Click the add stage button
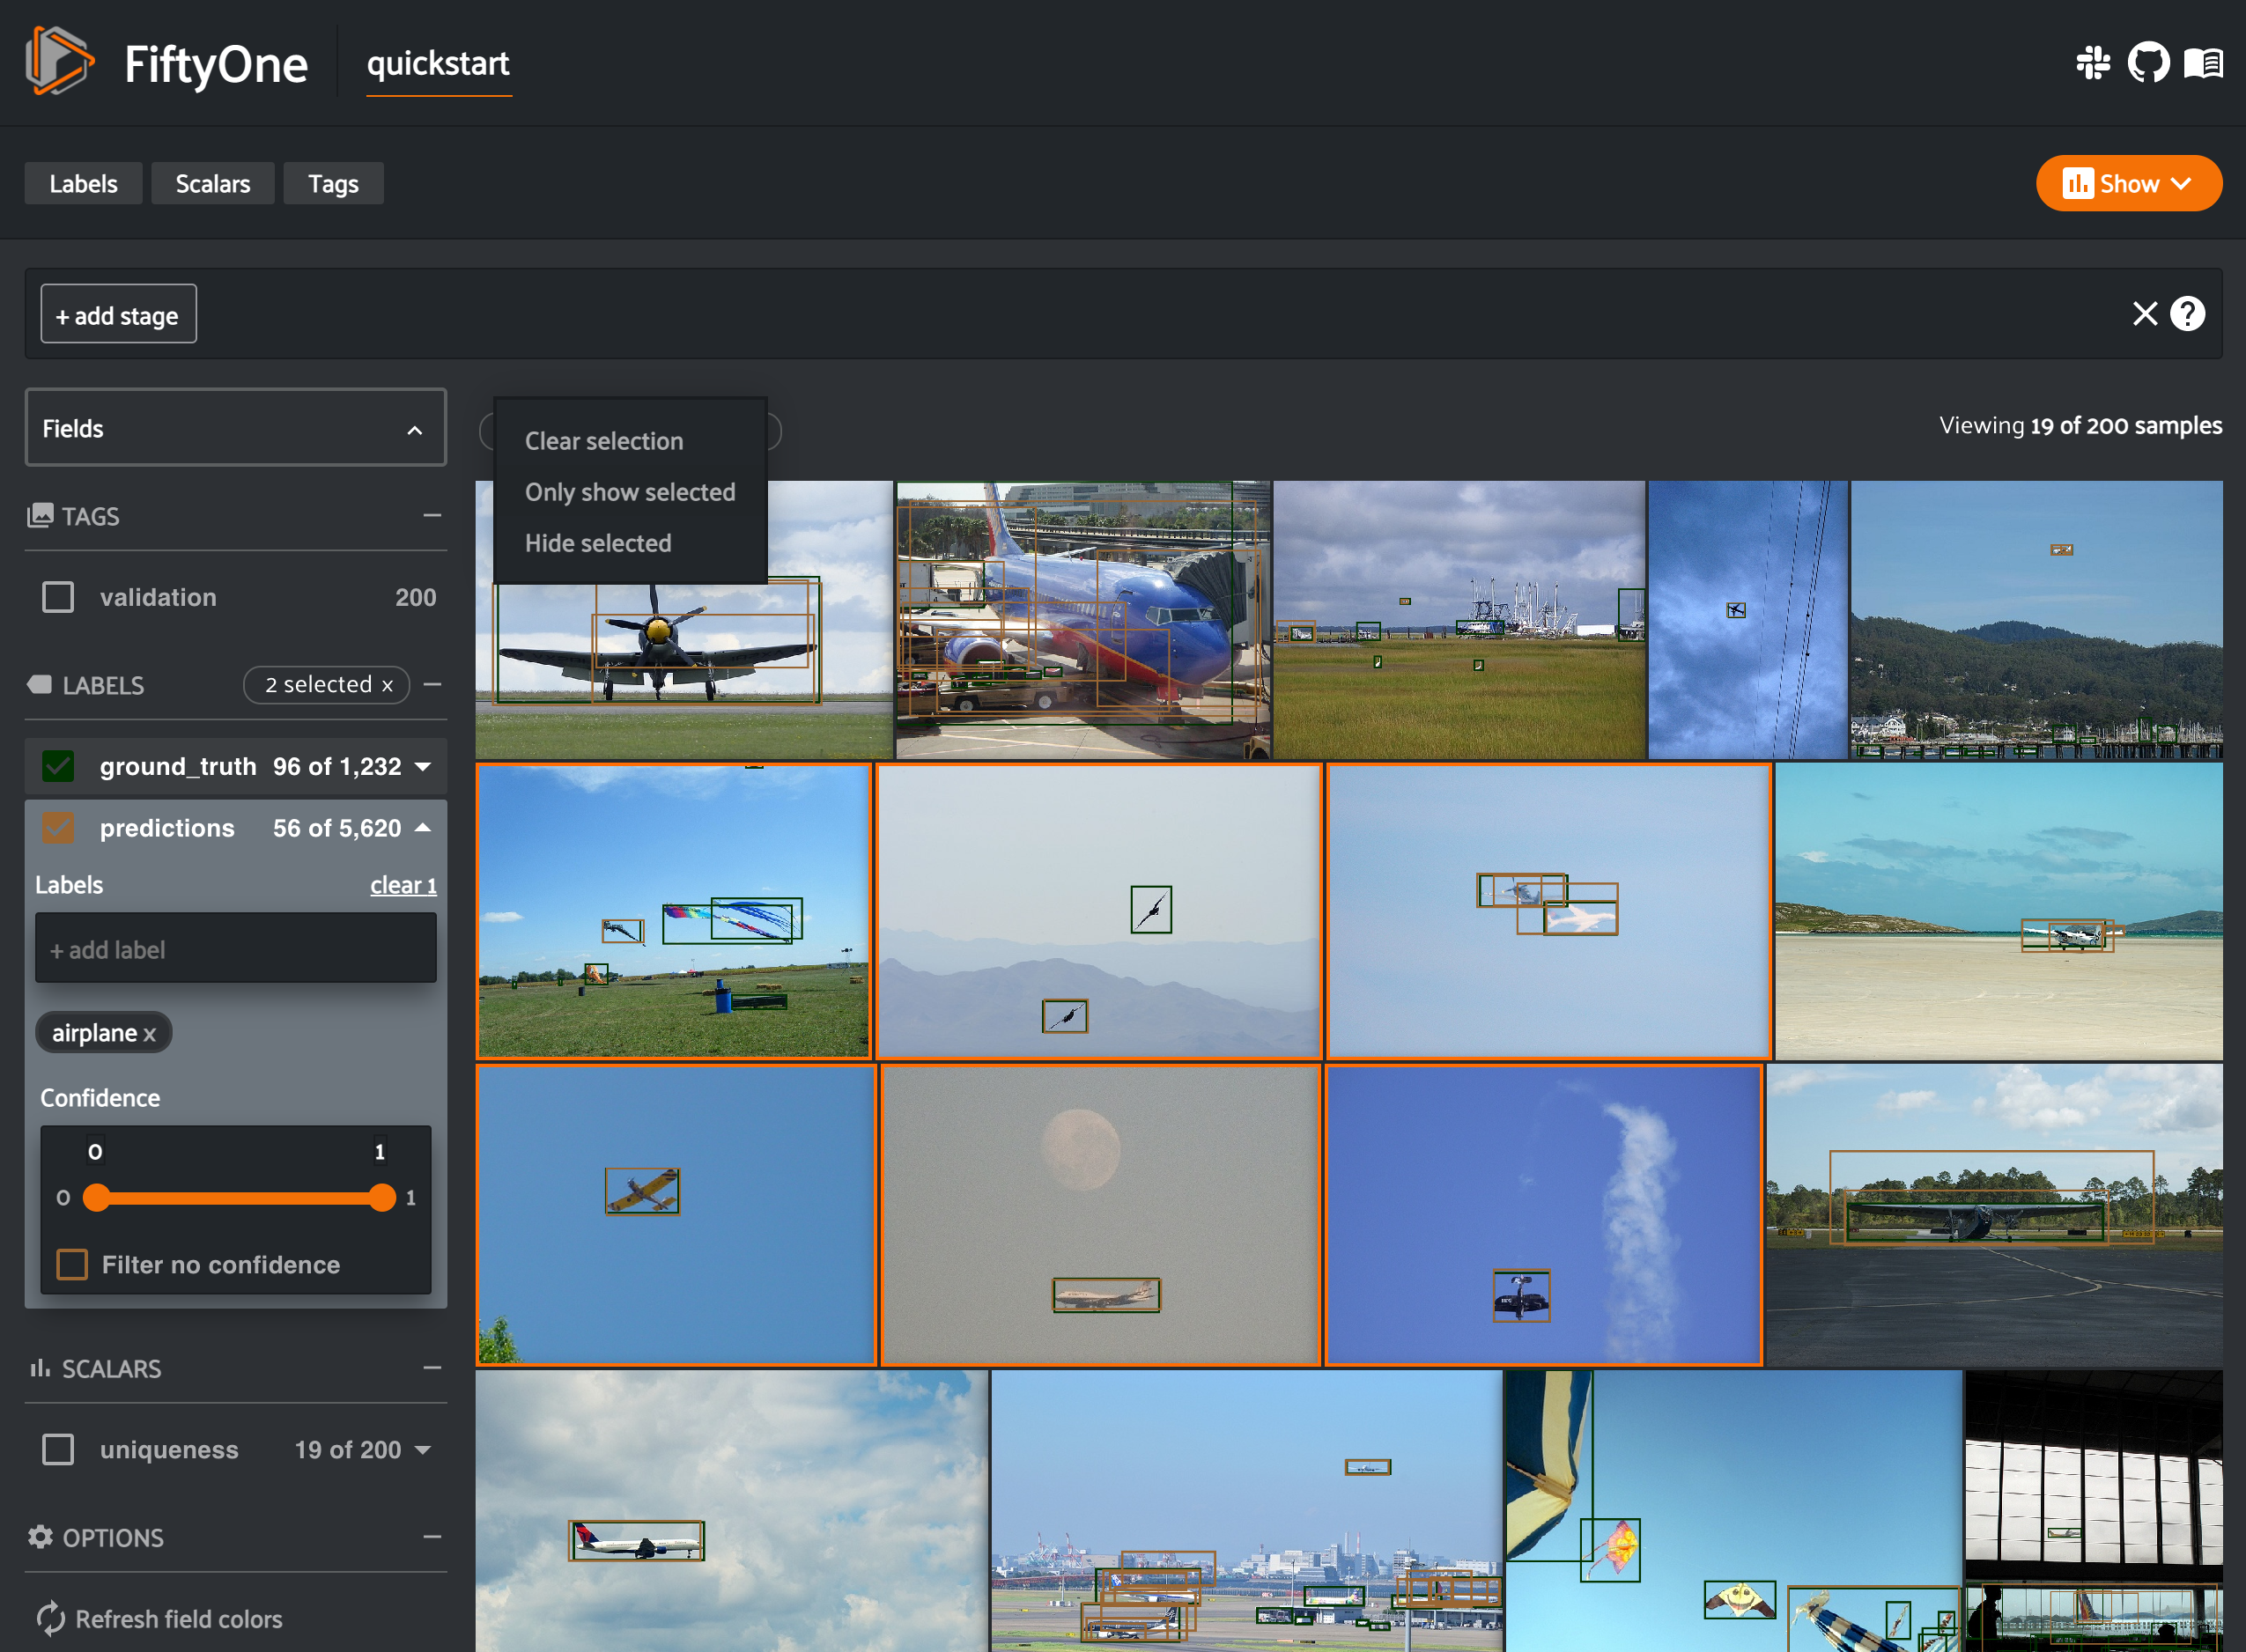Screen dimensions: 2246x1652 click(x=118, y=314)
